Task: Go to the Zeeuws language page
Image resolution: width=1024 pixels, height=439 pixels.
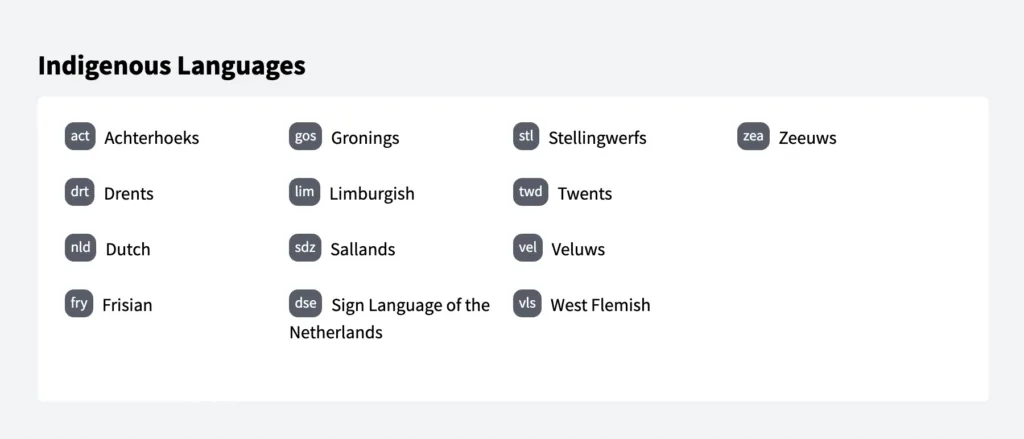Action: 807,138
